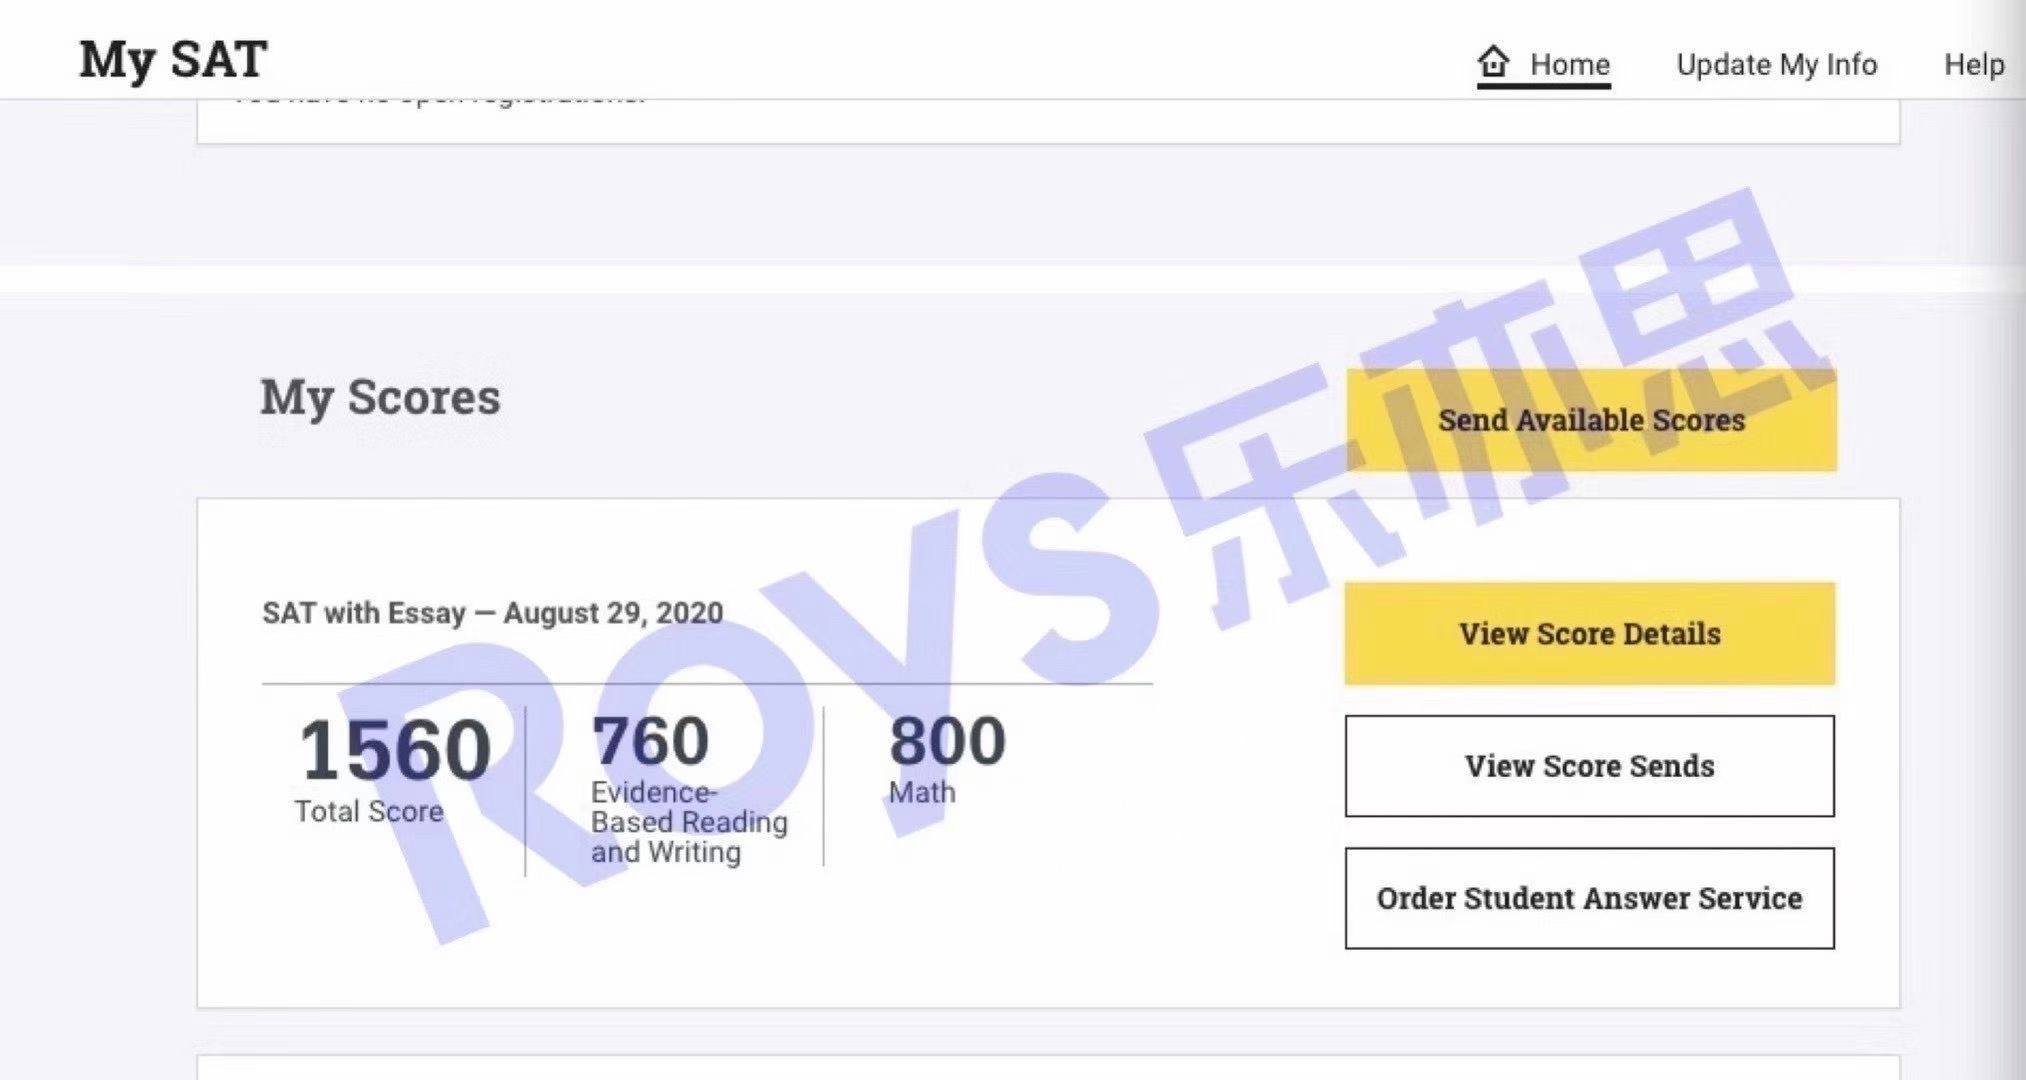This screenshot has width=2026, height=1080.
Task: Open the Help menu item
Action: point(1973,65)
